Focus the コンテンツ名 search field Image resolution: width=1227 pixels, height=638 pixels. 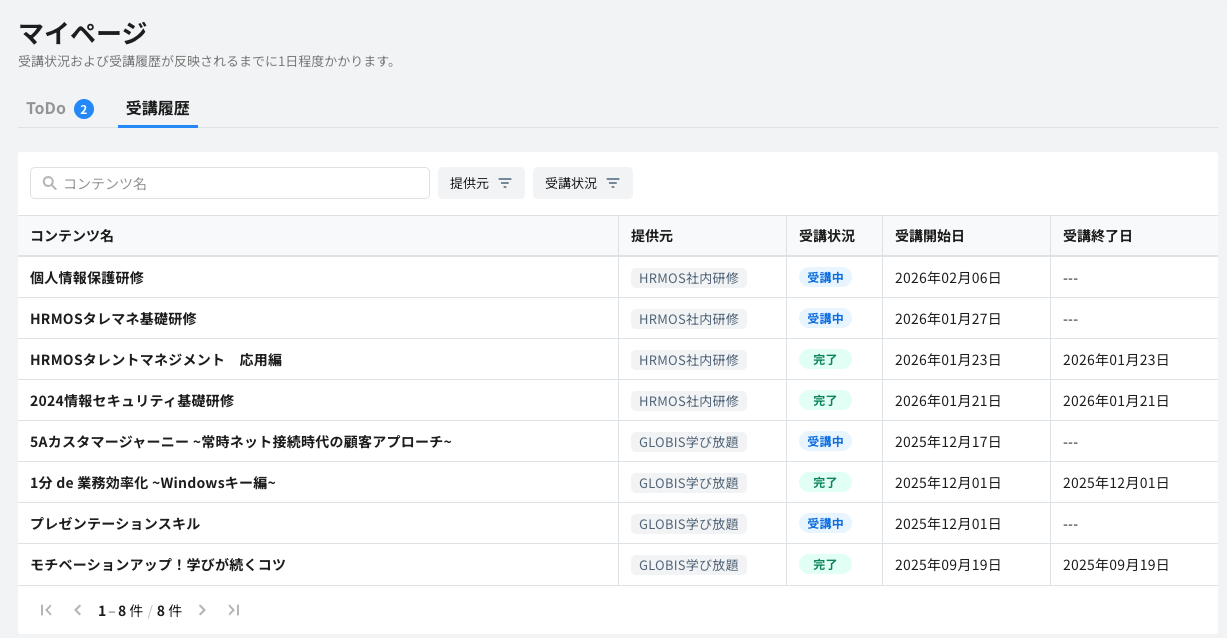(x=240, y=183)
